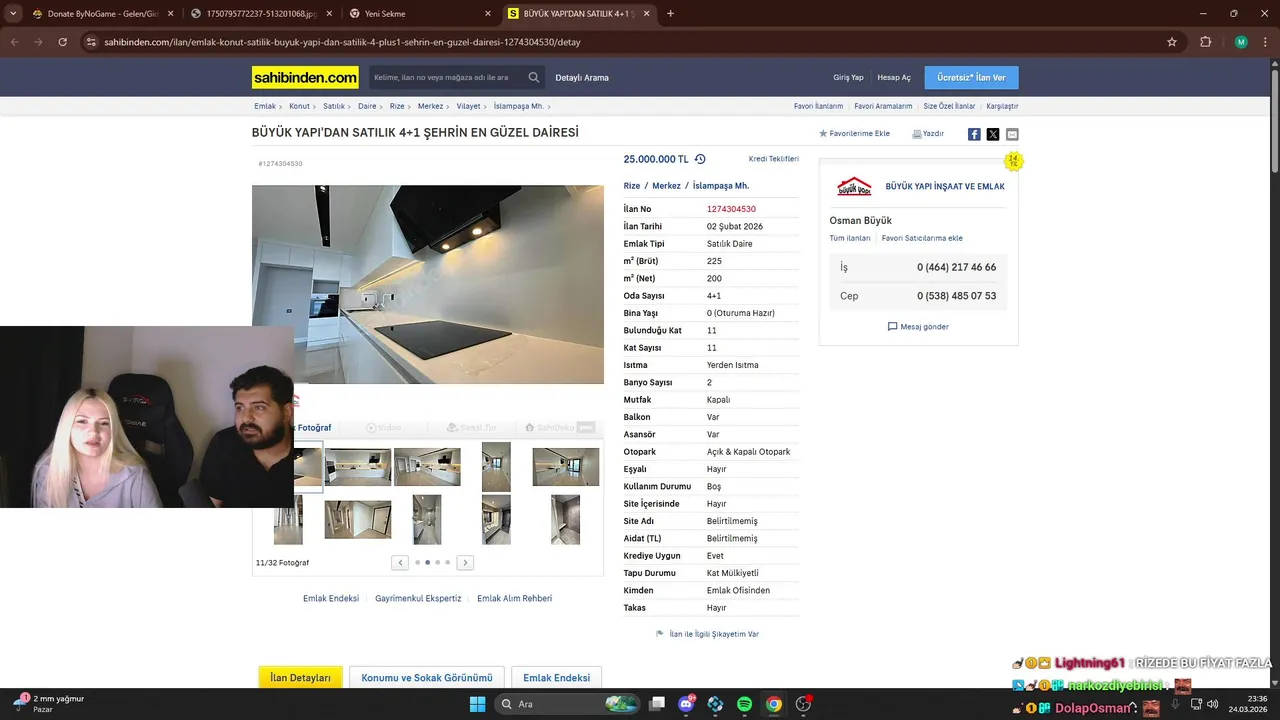Open Chrome profile avatar M
This screenshot has width=1280, height=720.
(1241, 42)
